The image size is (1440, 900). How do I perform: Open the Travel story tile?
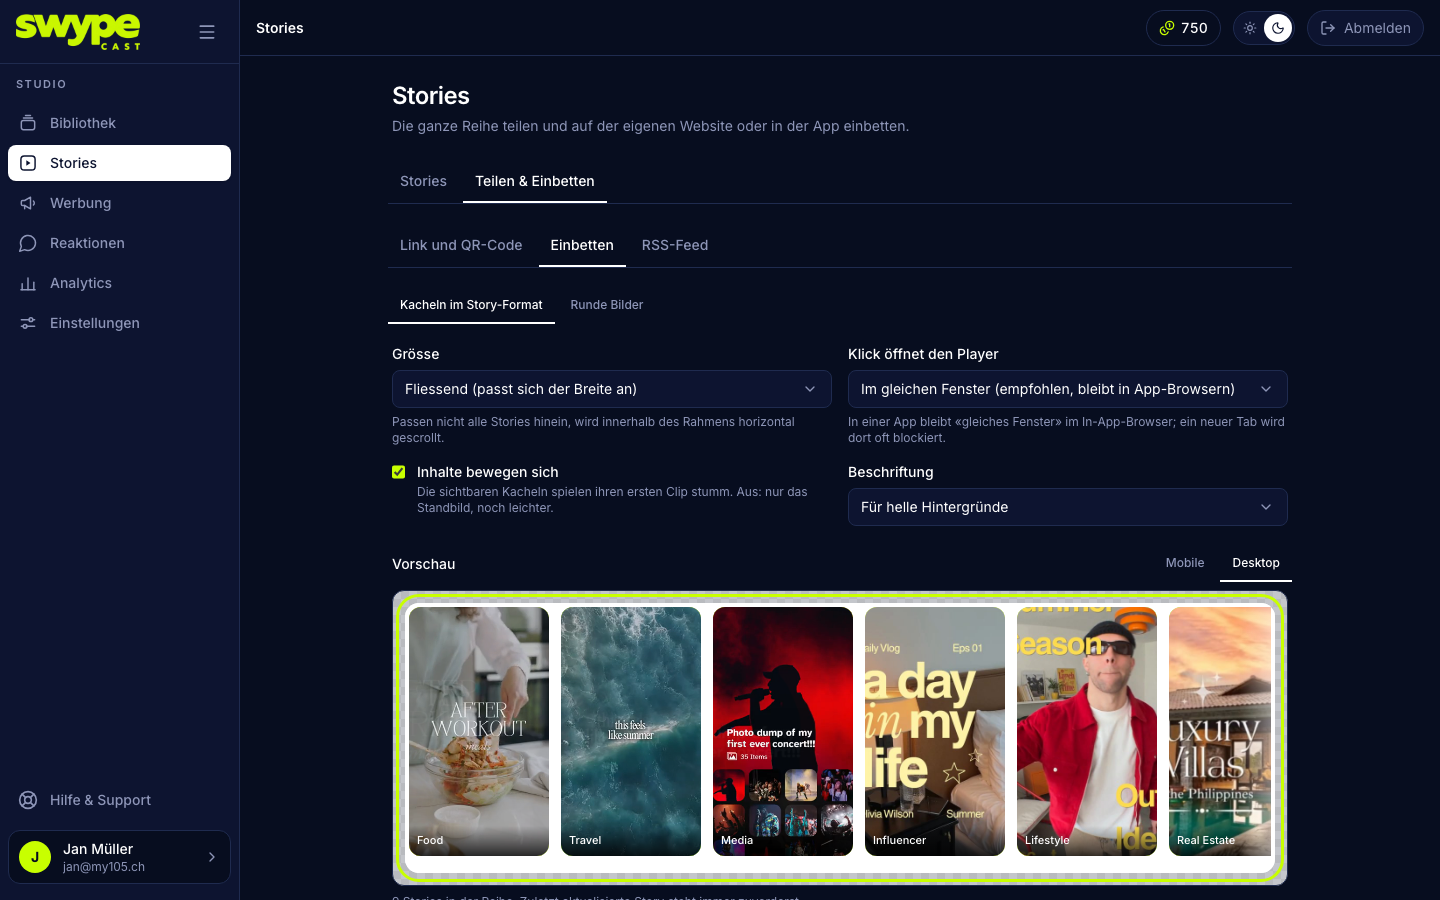(x=631, y=731)
